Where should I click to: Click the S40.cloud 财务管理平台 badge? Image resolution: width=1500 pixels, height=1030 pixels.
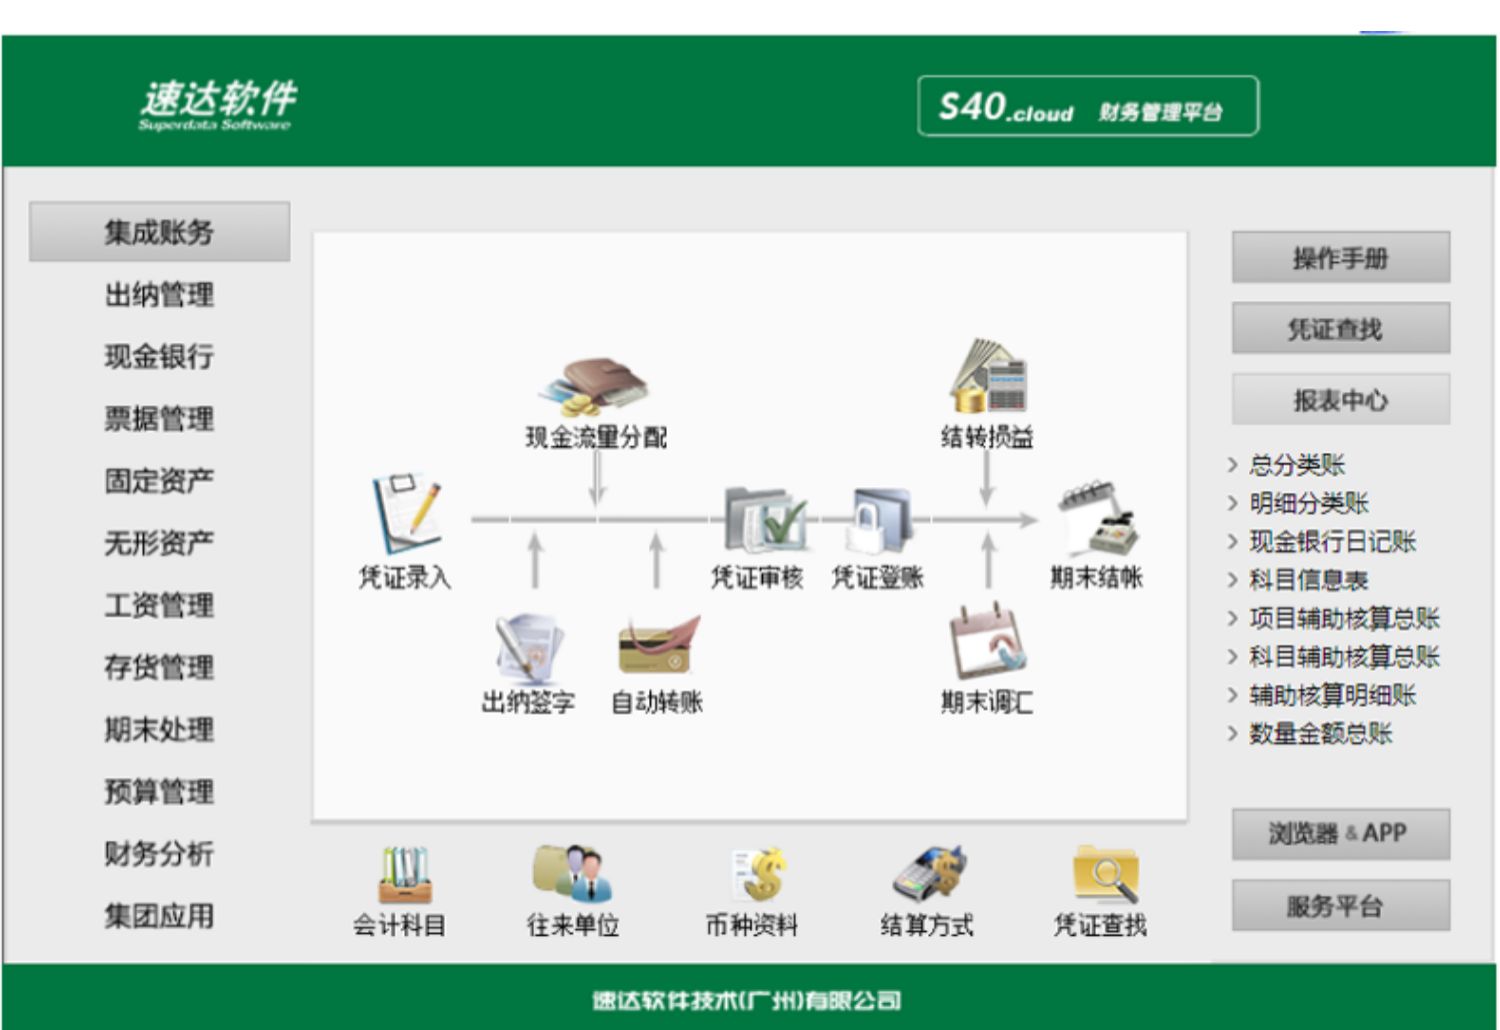click(1088, 106)
